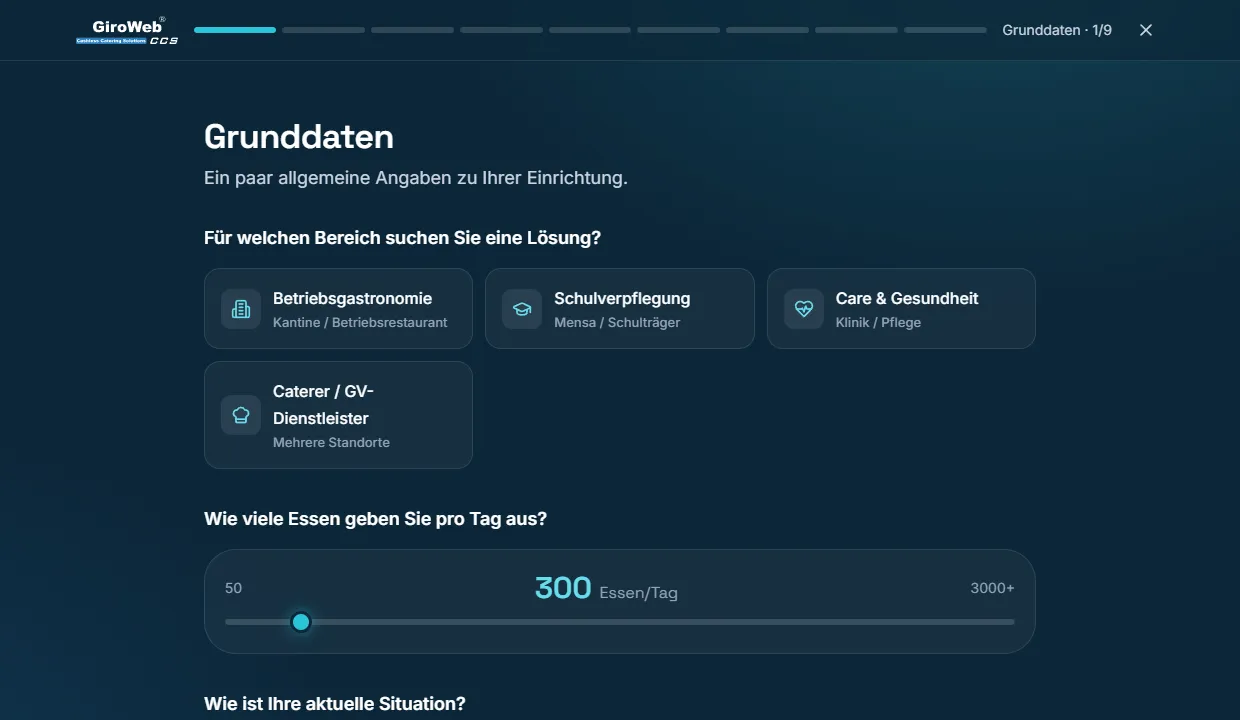Screen dimensions: 1240x720
Task: Click 'Wie ist Ihre aktuelle Situation?' heading
Action: click(335, 704)
